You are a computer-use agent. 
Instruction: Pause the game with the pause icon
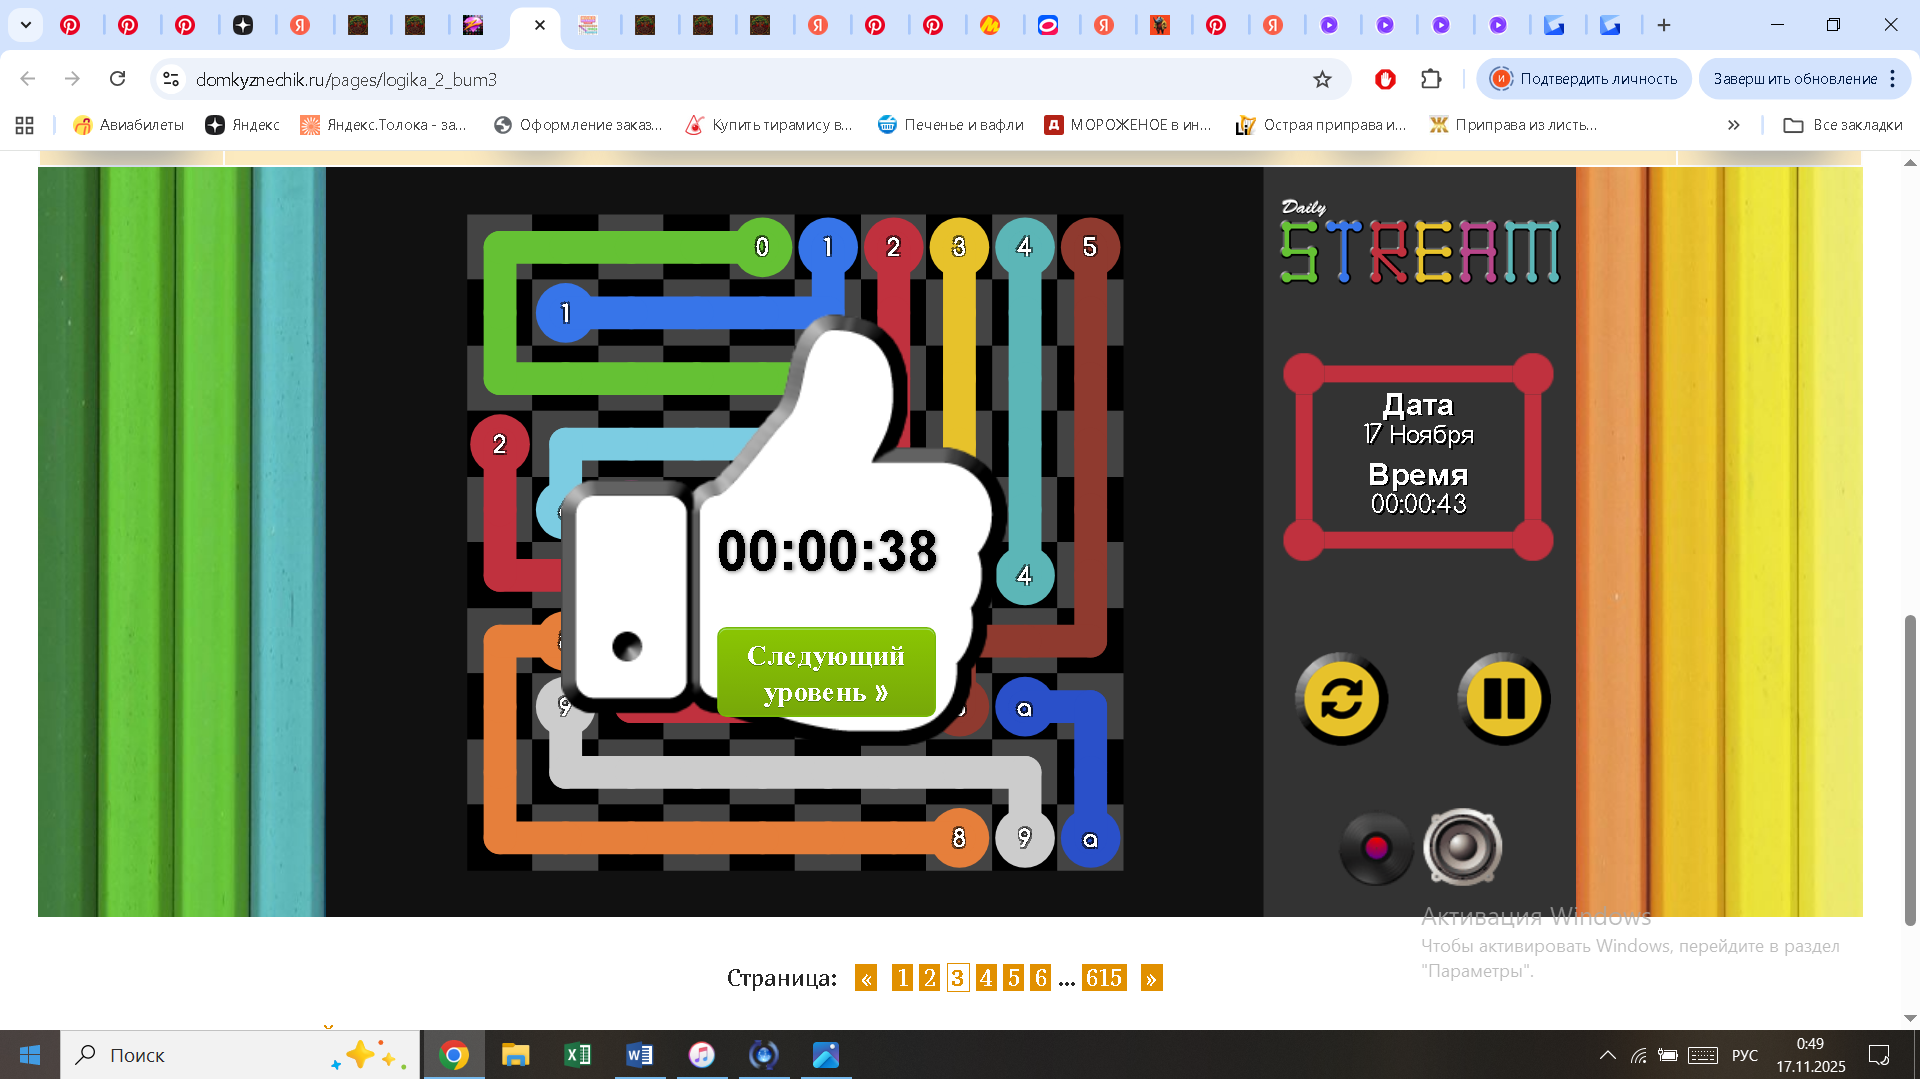1504,697
